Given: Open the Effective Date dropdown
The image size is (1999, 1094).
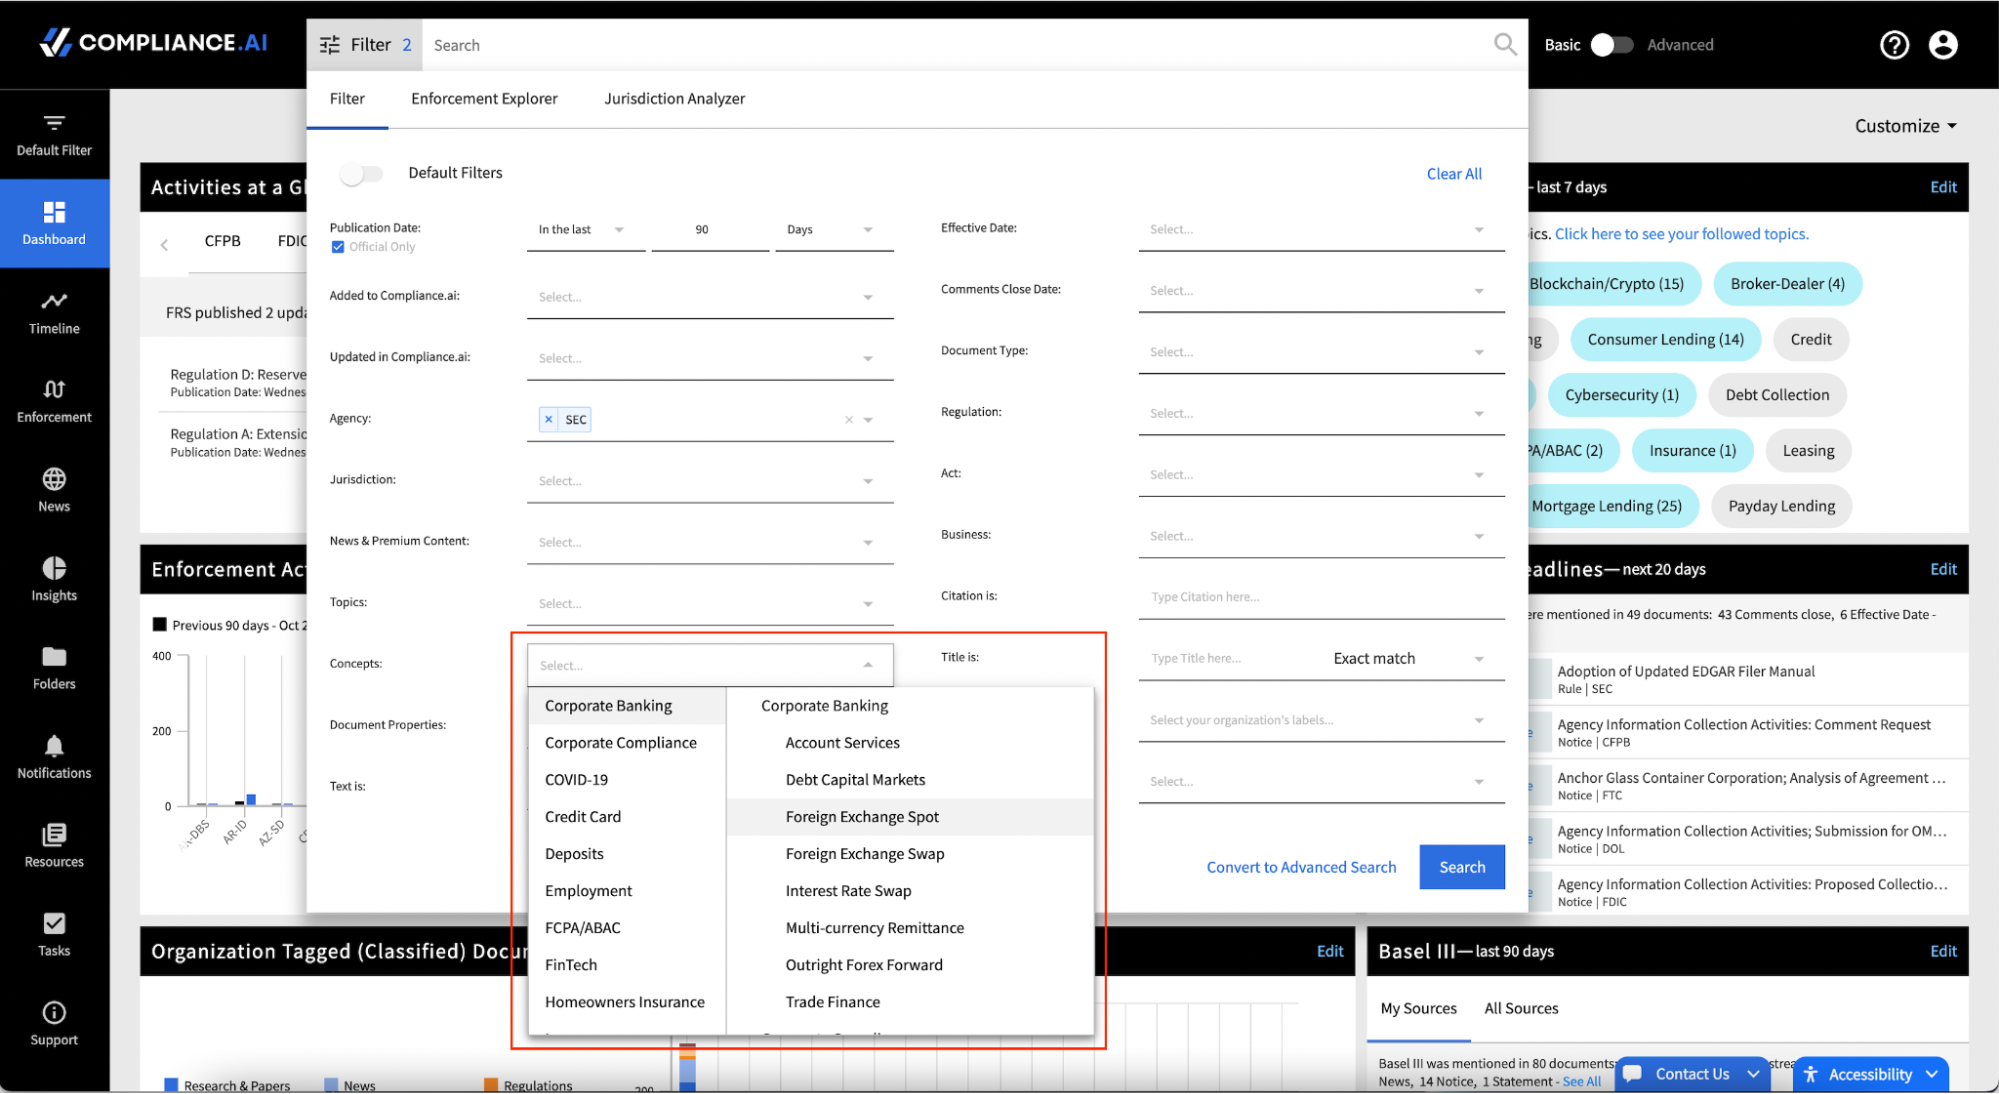Looking at the screenshot, I should 1321,230.
